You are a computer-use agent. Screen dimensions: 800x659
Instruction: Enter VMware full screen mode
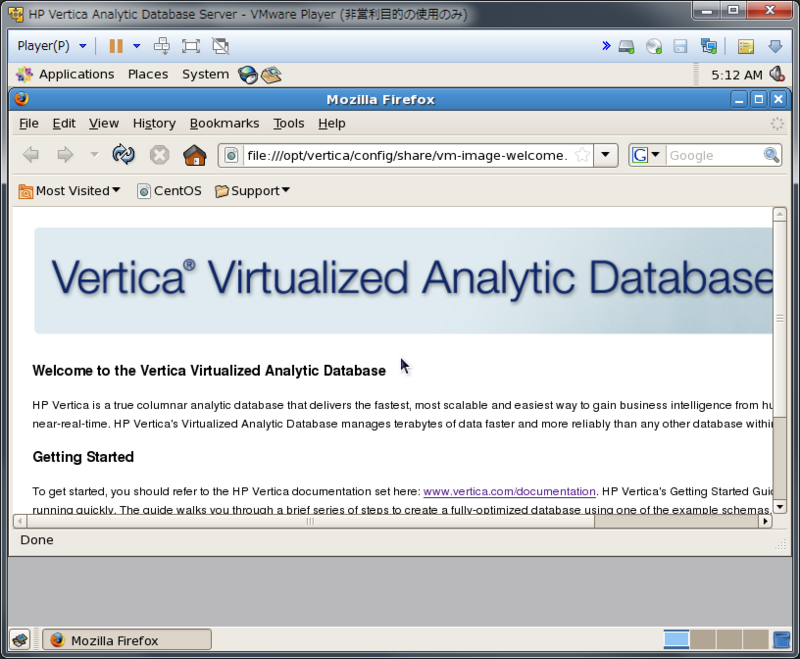(x=191, y=46)
